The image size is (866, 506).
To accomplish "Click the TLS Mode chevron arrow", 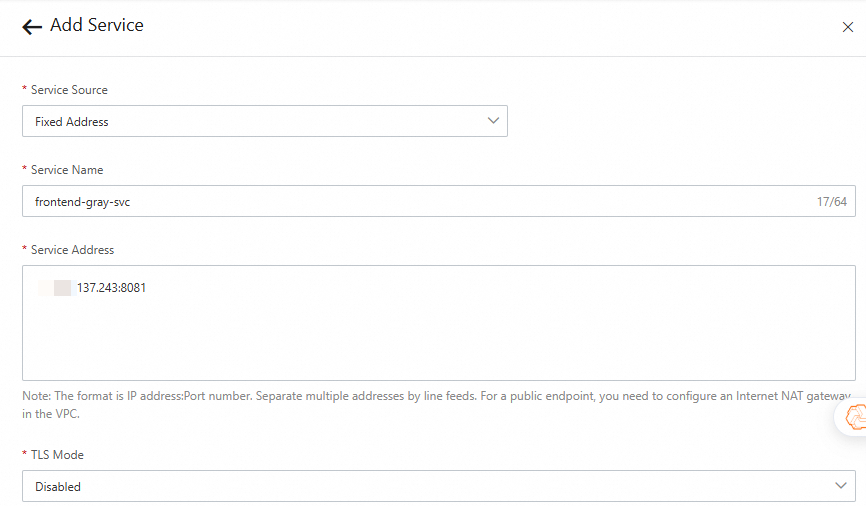I will (841, 486).
